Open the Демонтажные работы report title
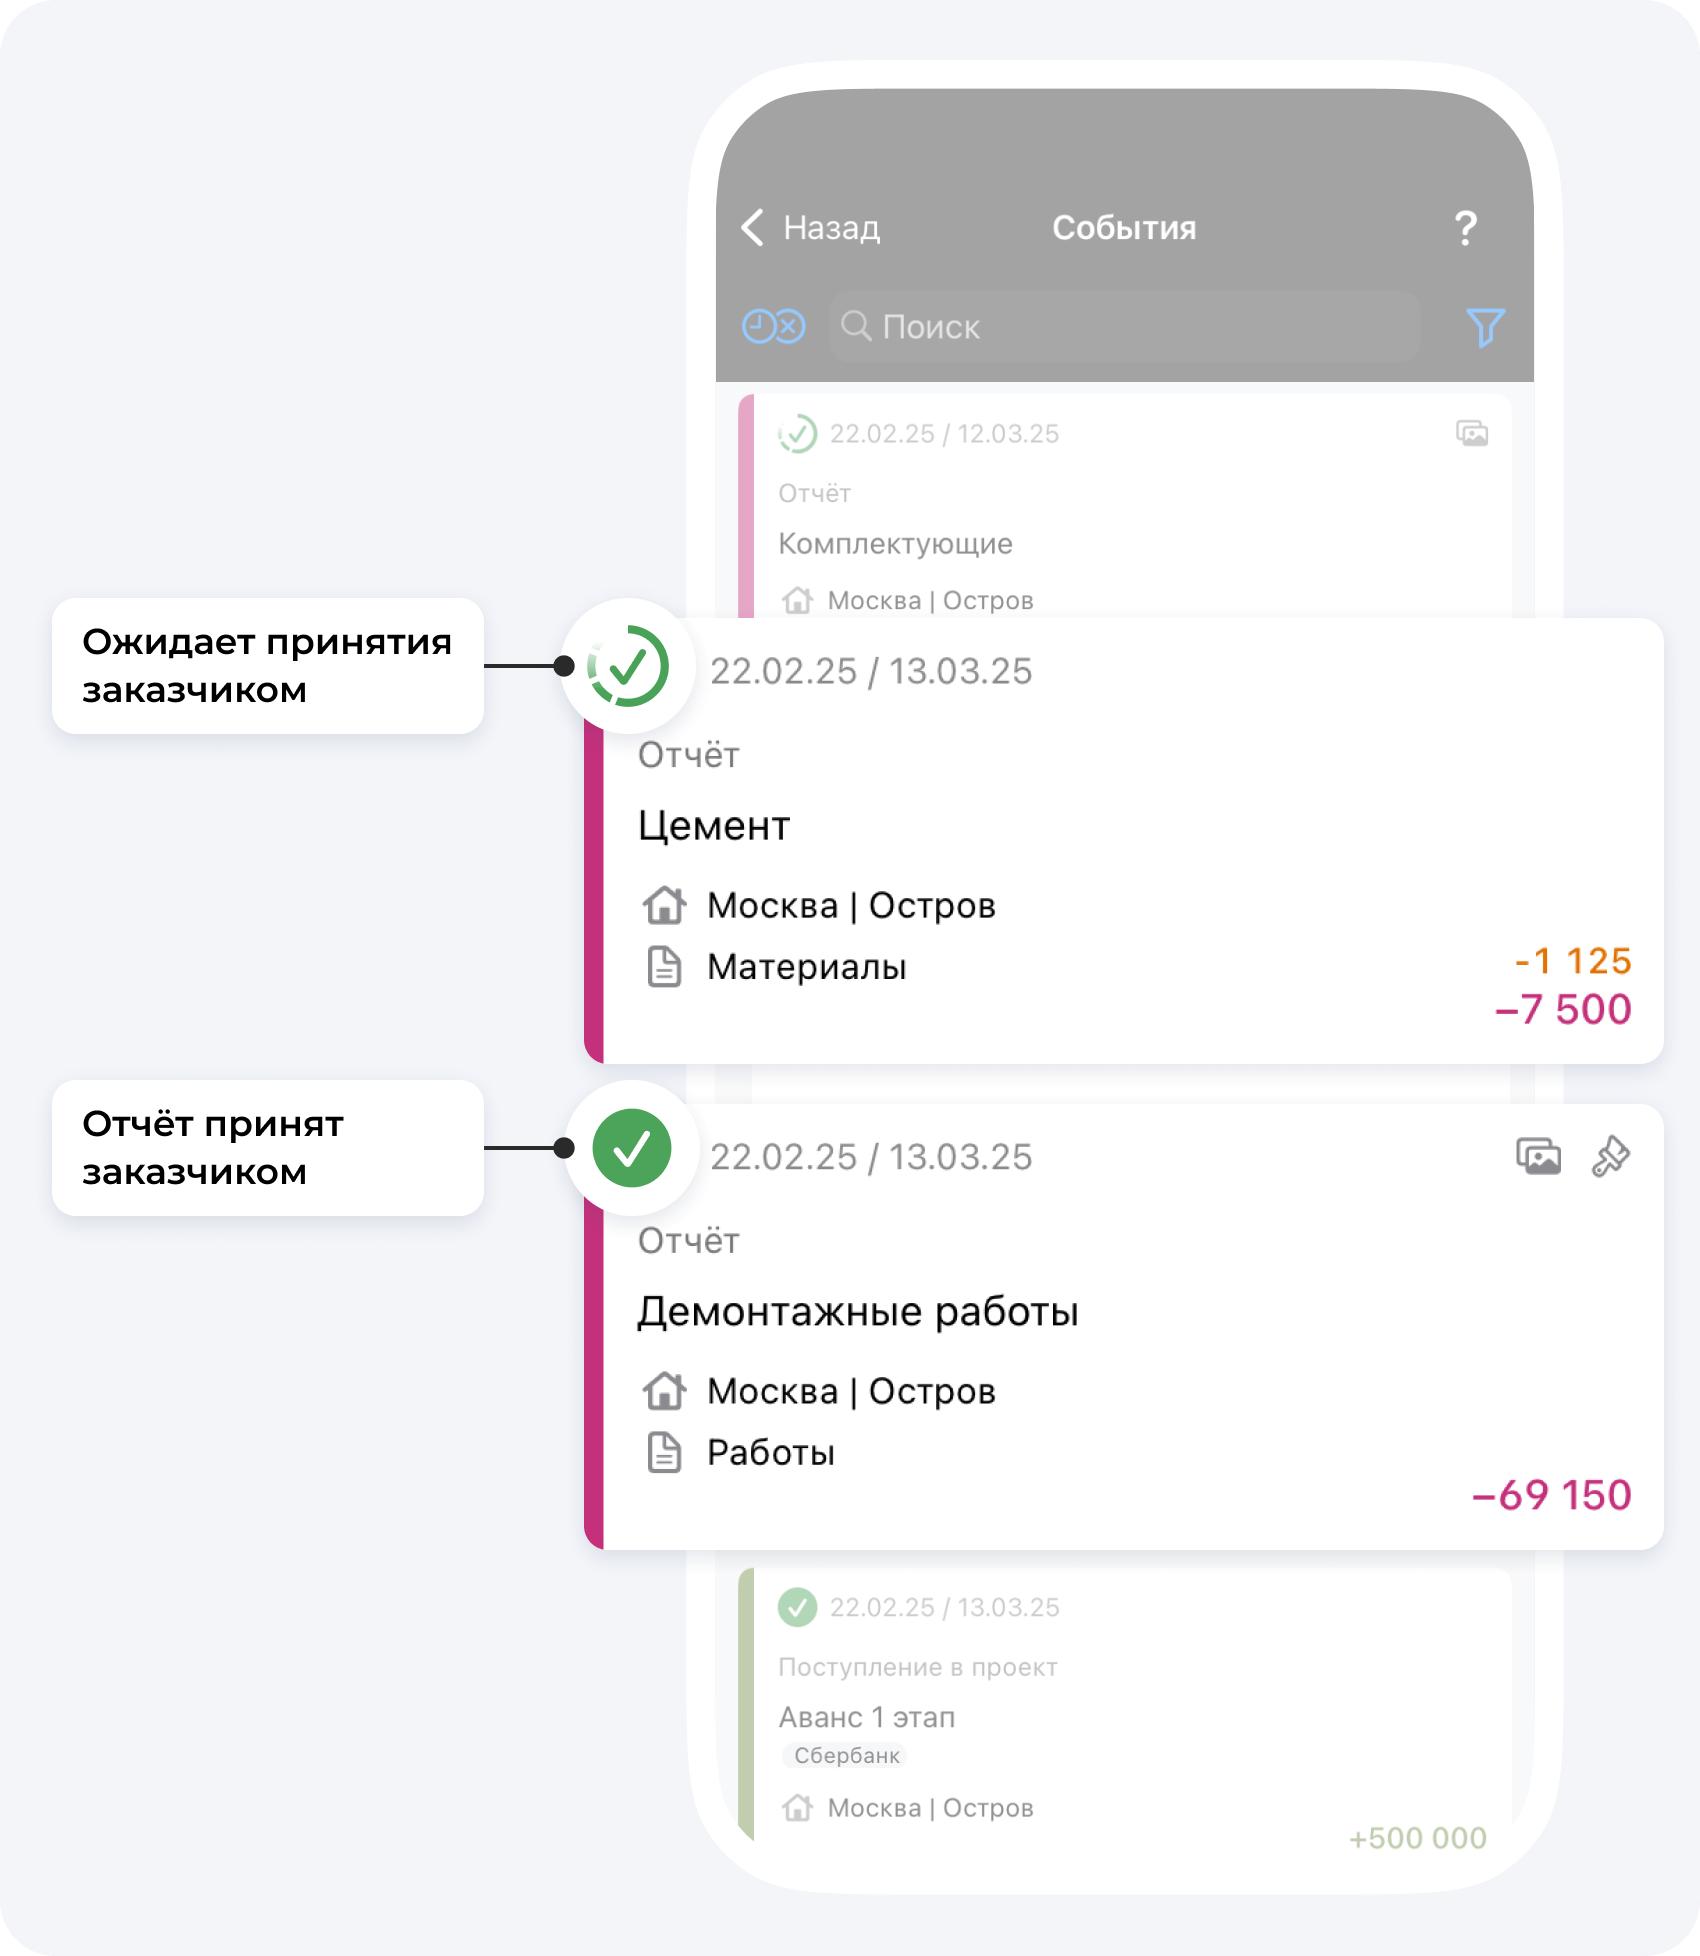The width and height of the screenshot is (1700, 1956). 858,1312
